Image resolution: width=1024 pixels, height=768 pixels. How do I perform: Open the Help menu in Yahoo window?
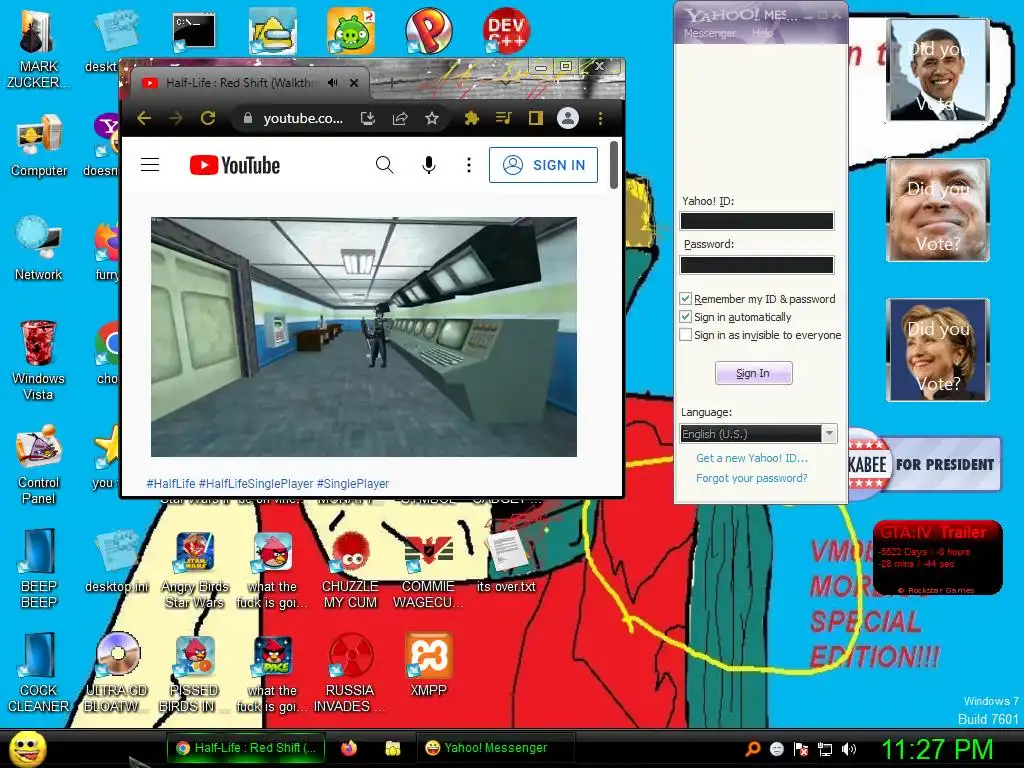(762, 33)
